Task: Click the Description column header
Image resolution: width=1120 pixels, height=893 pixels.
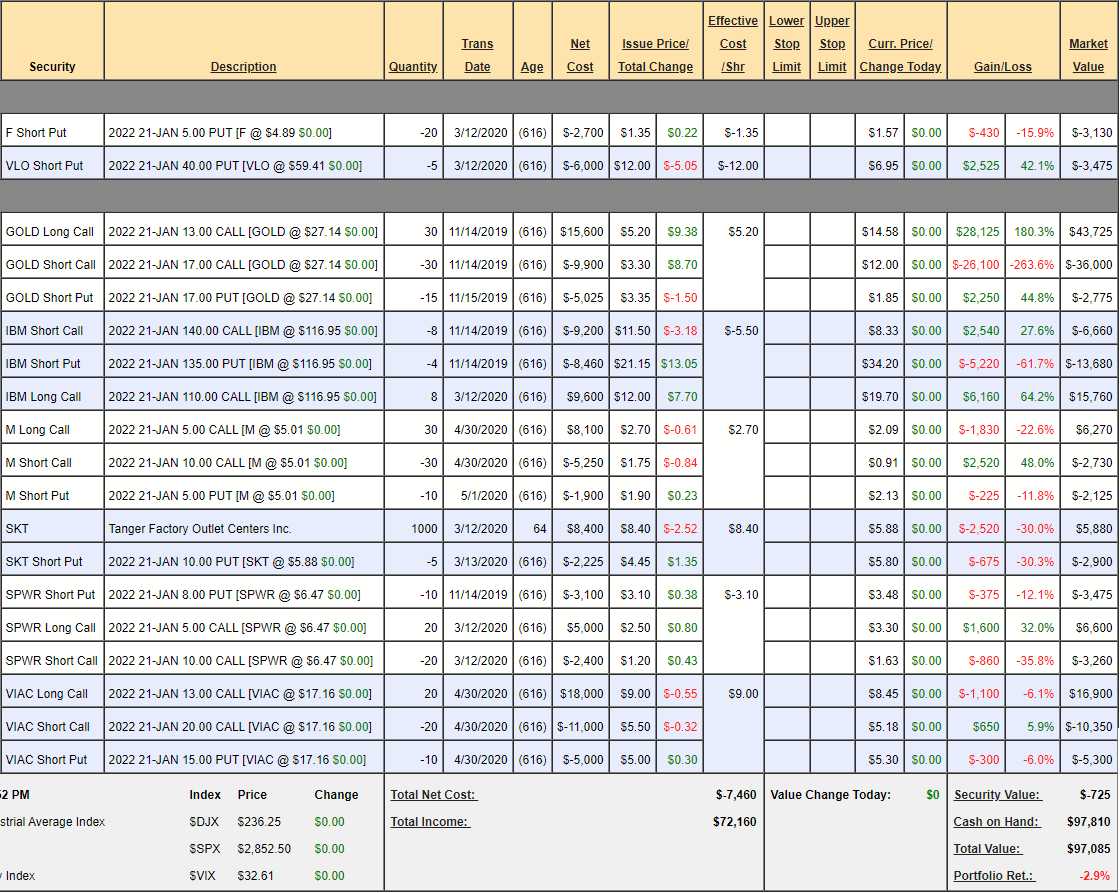Action: click(243, 67)
